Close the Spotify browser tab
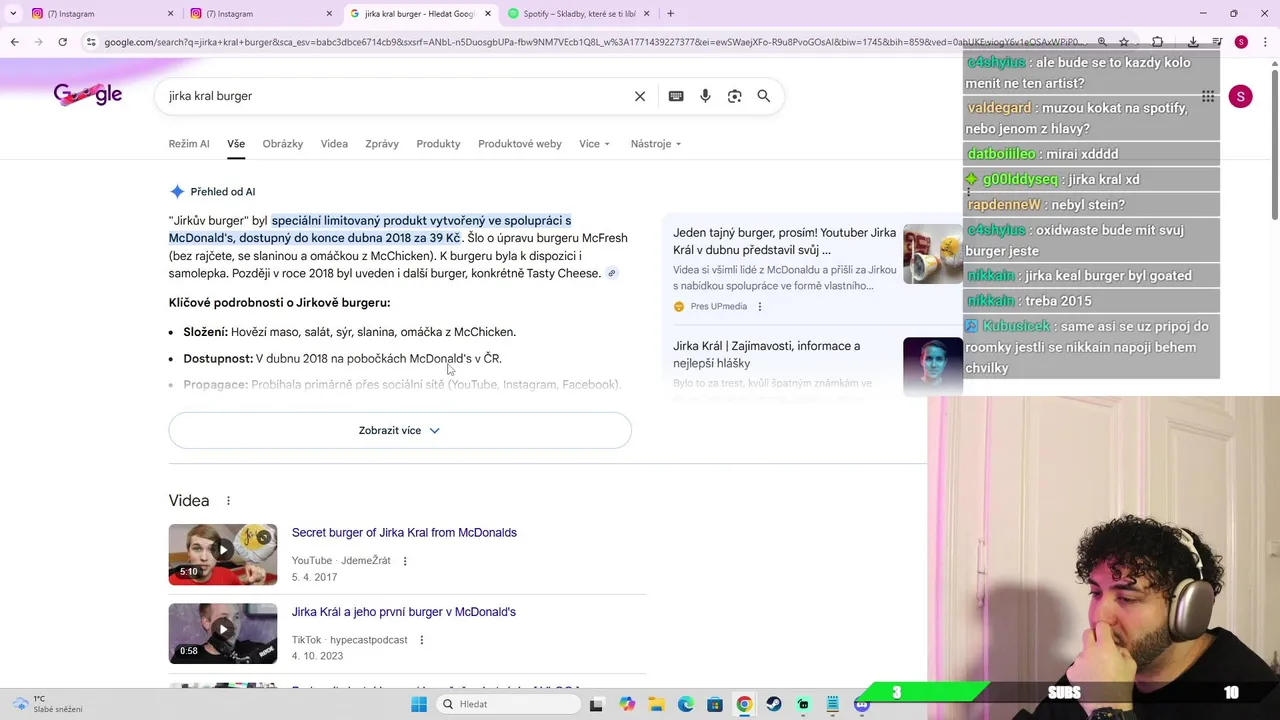Image resolution: width=1280 pixels, height=720 pixels. click(646, 14)
